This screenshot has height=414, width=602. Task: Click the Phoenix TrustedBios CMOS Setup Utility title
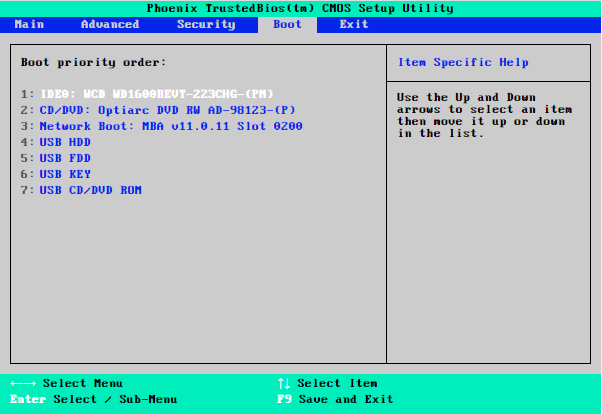300,8
